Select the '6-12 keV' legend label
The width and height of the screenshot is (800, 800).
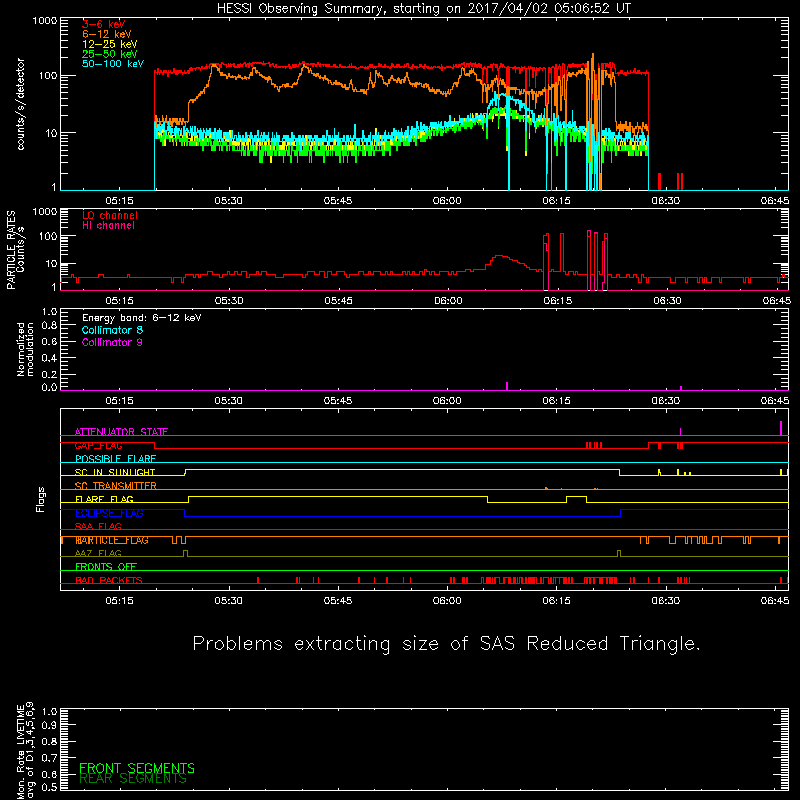pos(107,34)
